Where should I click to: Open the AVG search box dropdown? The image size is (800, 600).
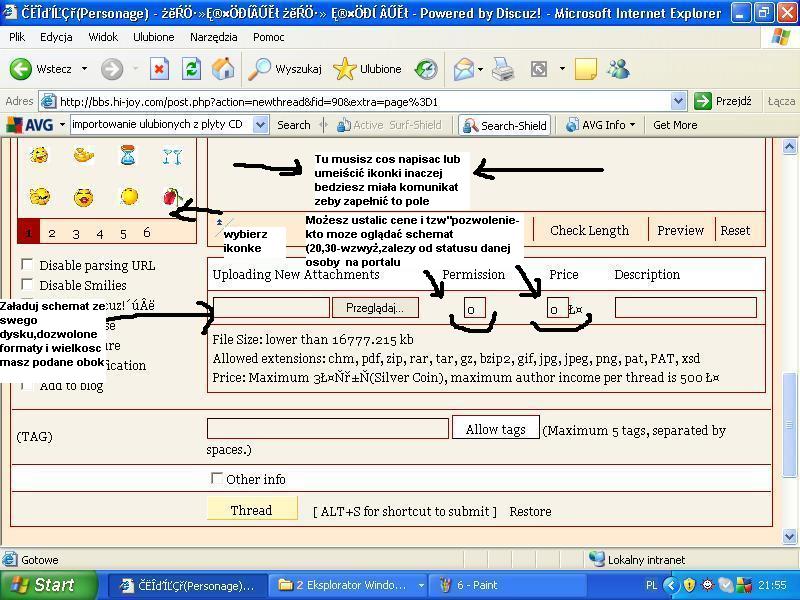click(x=260, y=125)
